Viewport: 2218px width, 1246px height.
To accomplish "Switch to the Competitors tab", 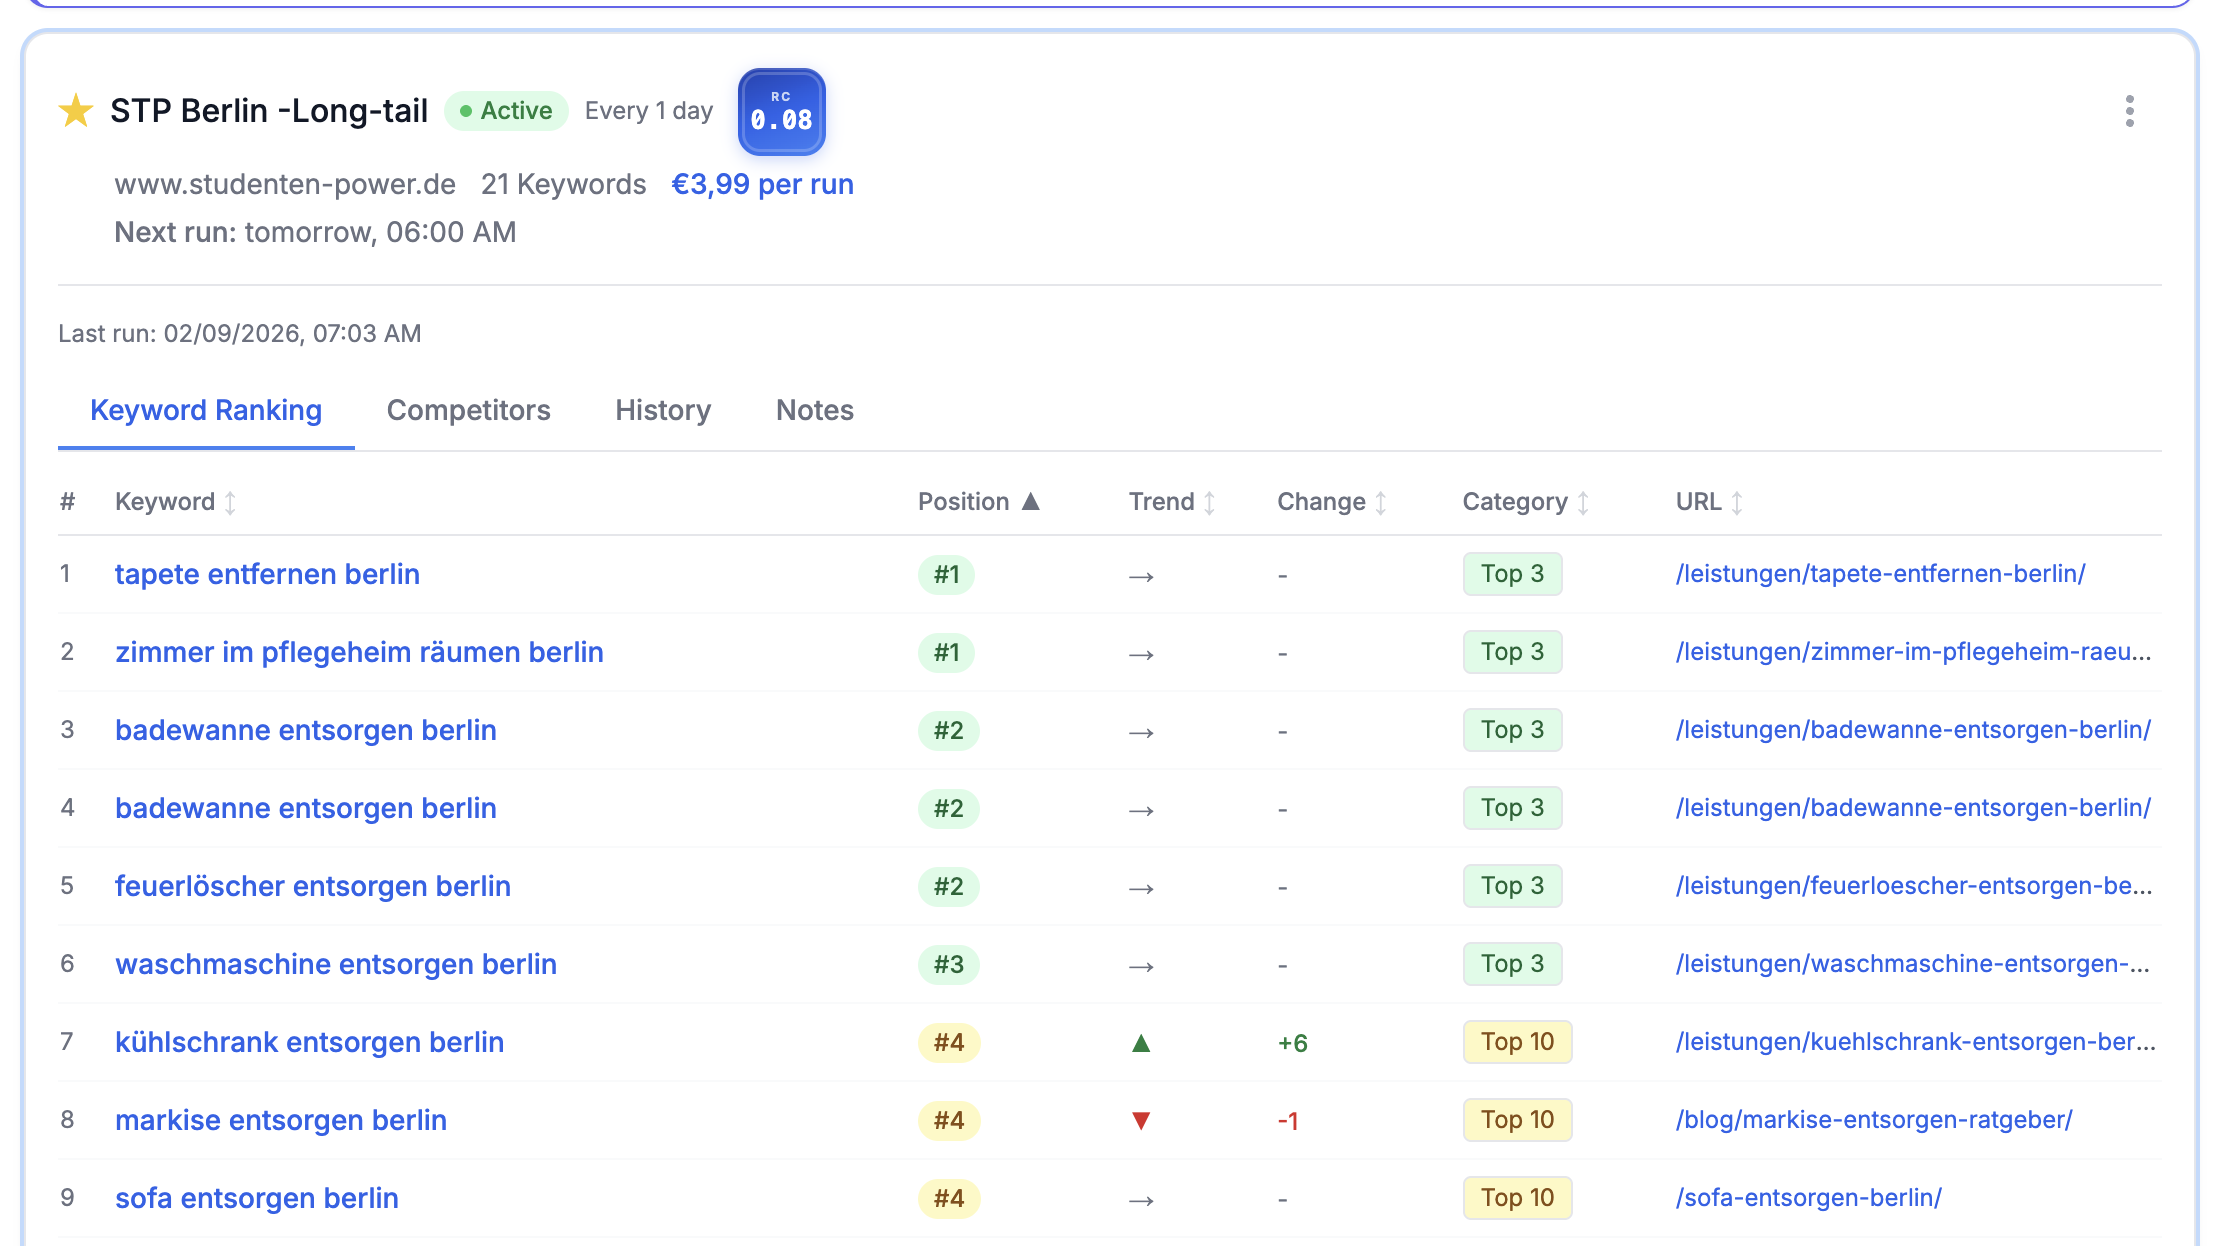I will pyautogui.click(x=468, y=410).
